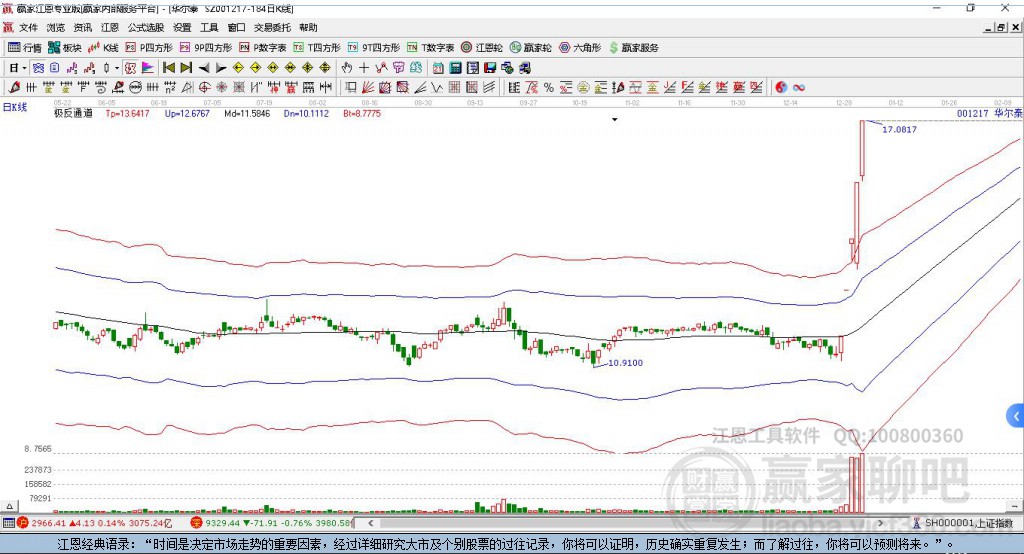1024x554 pixels.
Task: Click the red target circle icon
Action: click(204, 88)
